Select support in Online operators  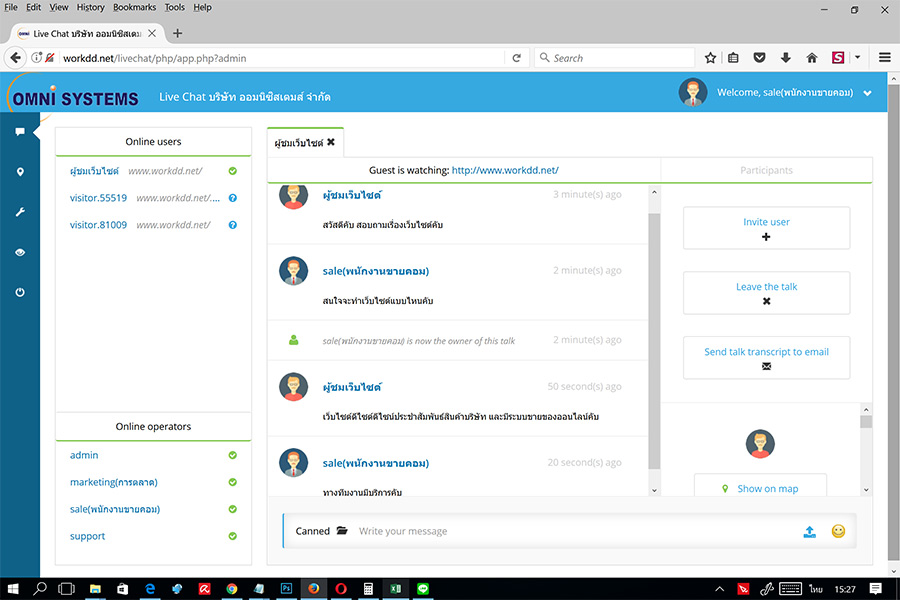point(87,536)
